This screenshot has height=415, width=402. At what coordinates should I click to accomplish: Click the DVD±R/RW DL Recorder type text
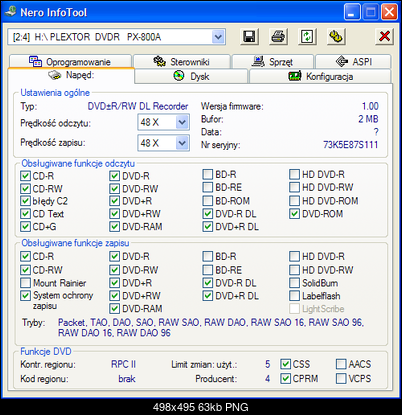coord(138,106)
